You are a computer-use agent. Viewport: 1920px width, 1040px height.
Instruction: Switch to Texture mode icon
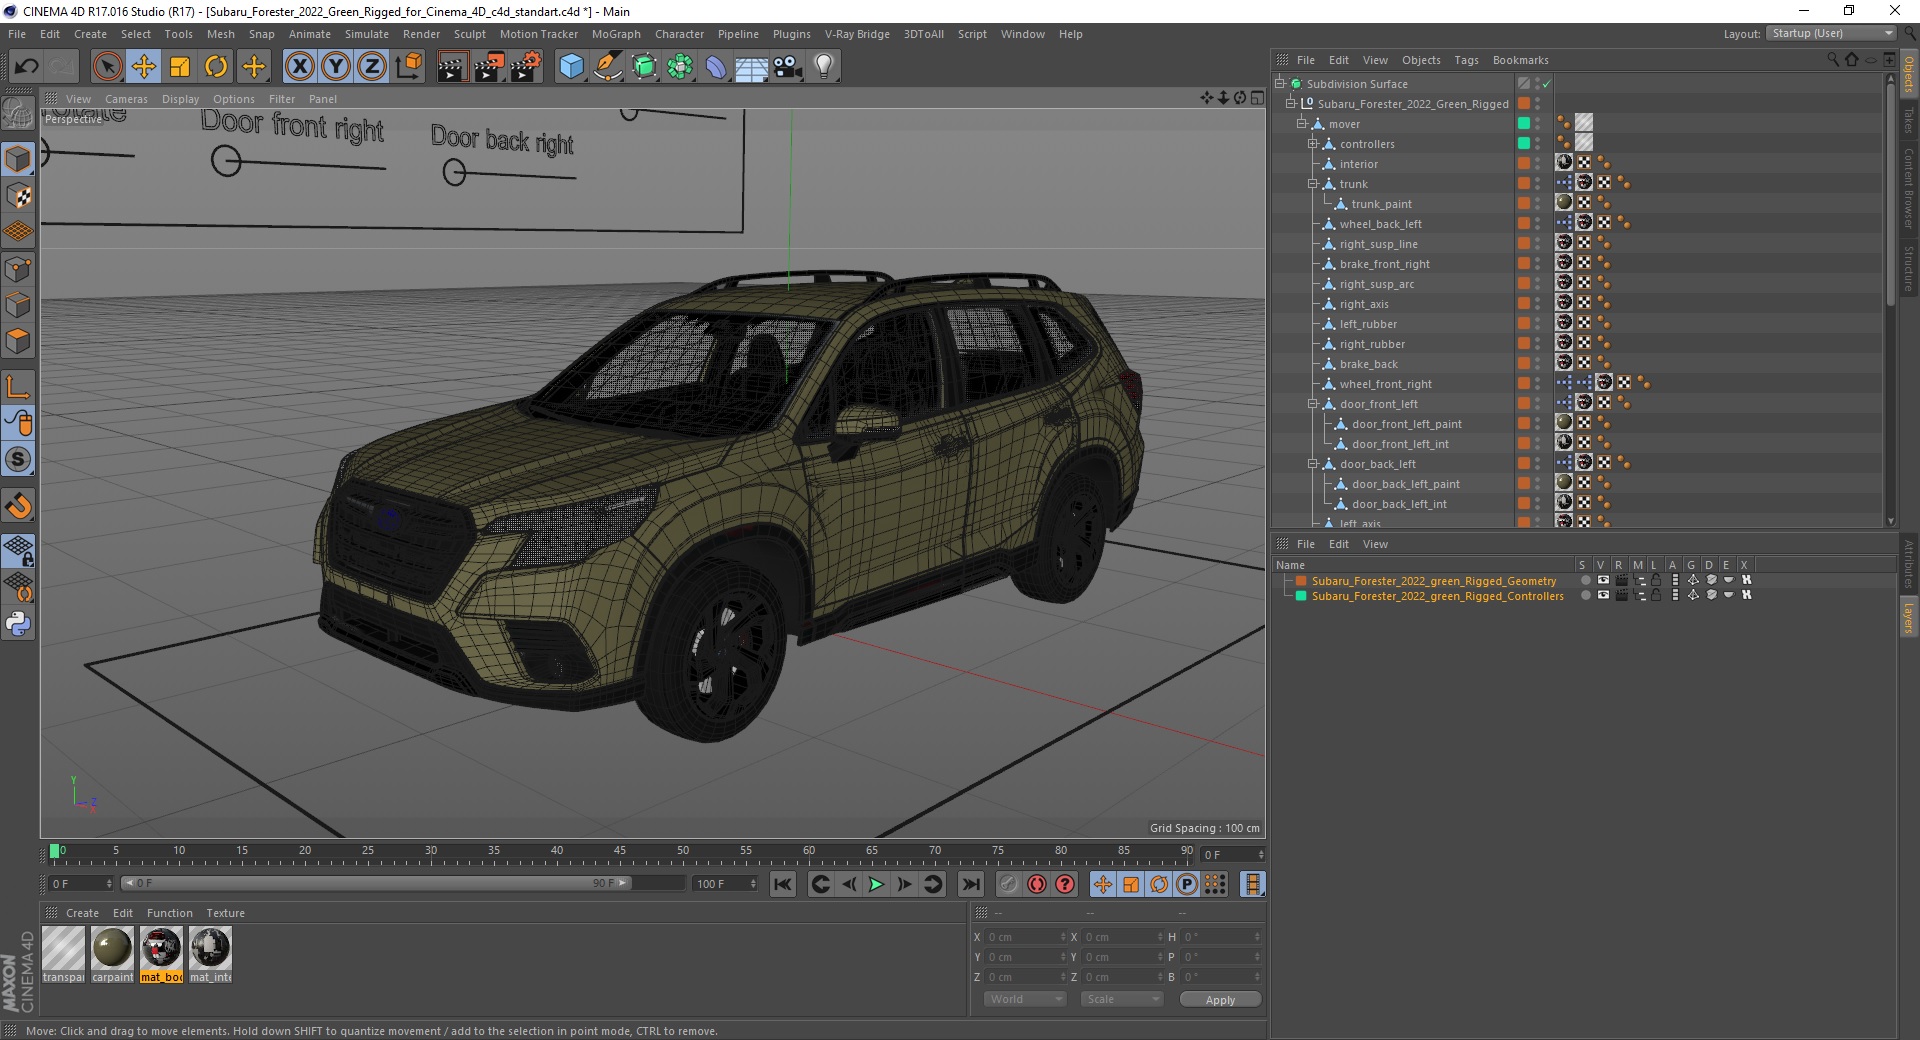[18, 195]
